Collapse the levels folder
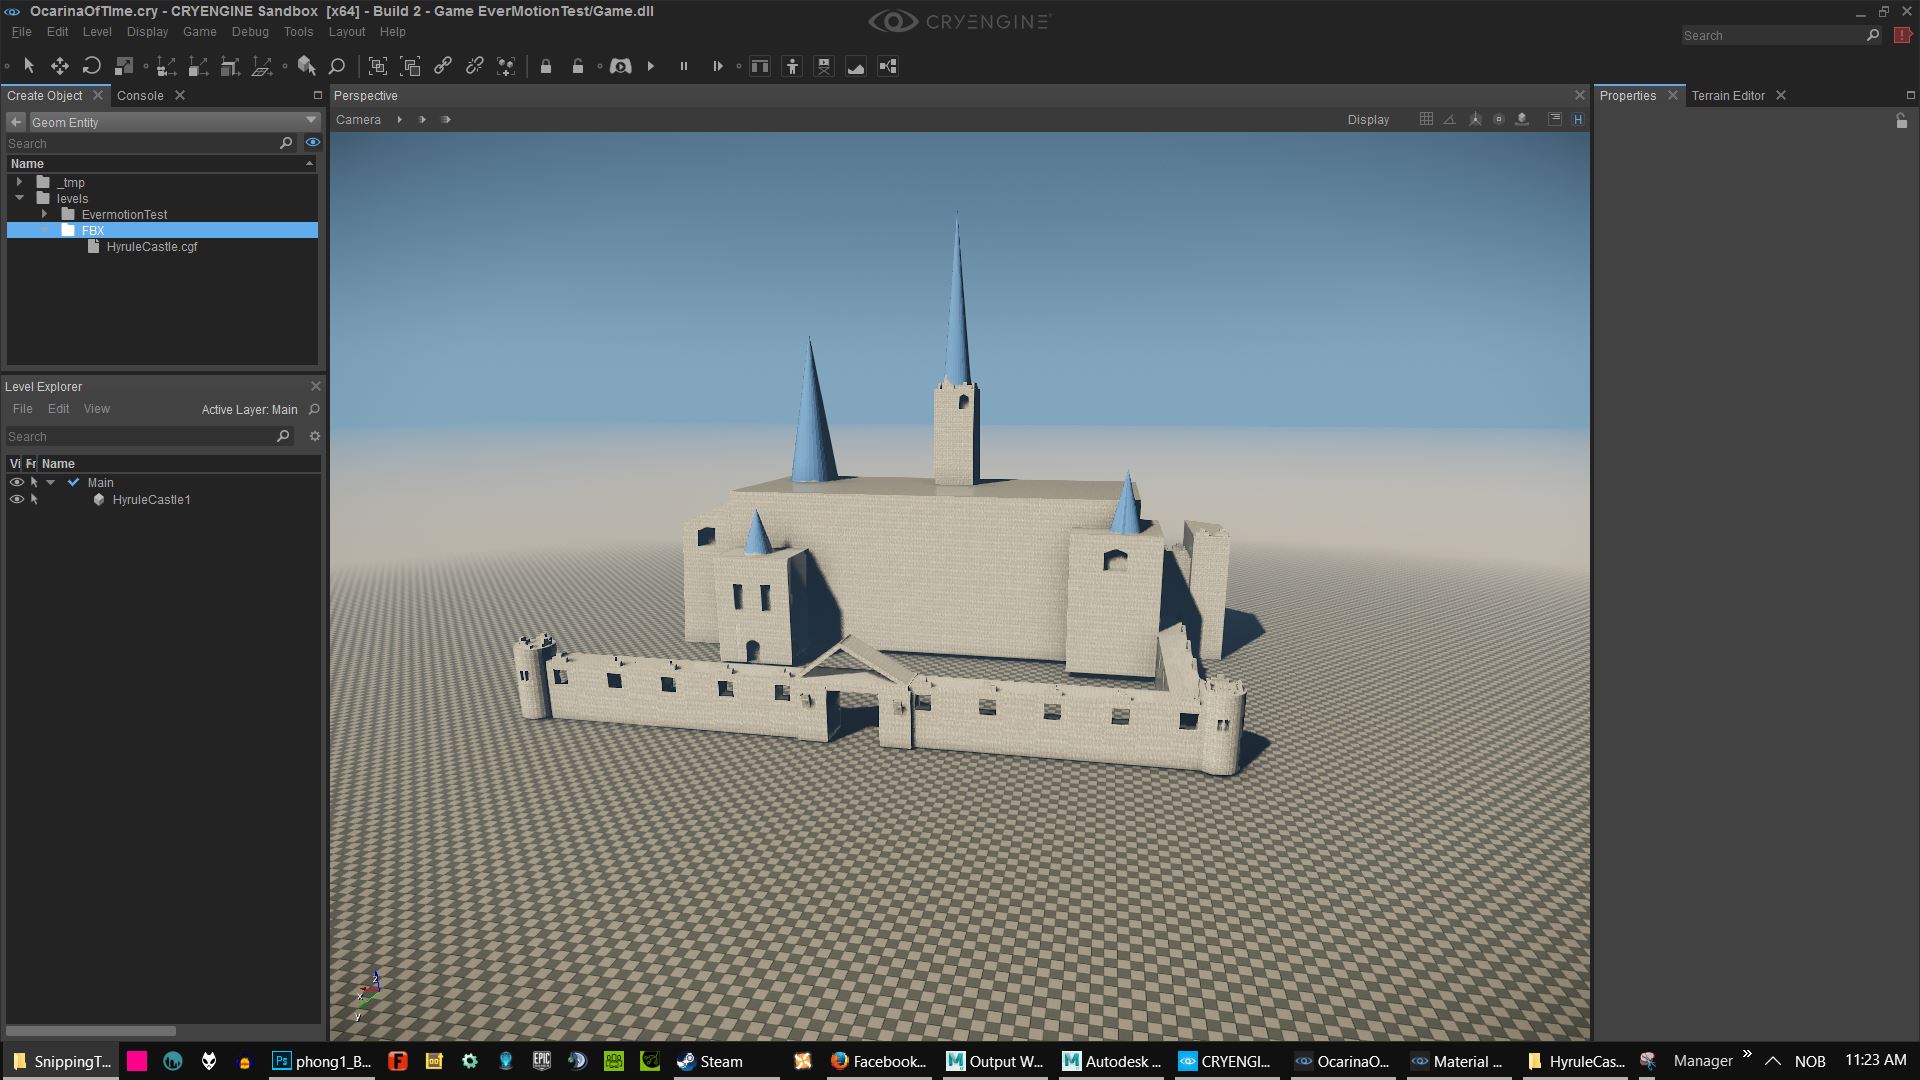 coord(19,198)
